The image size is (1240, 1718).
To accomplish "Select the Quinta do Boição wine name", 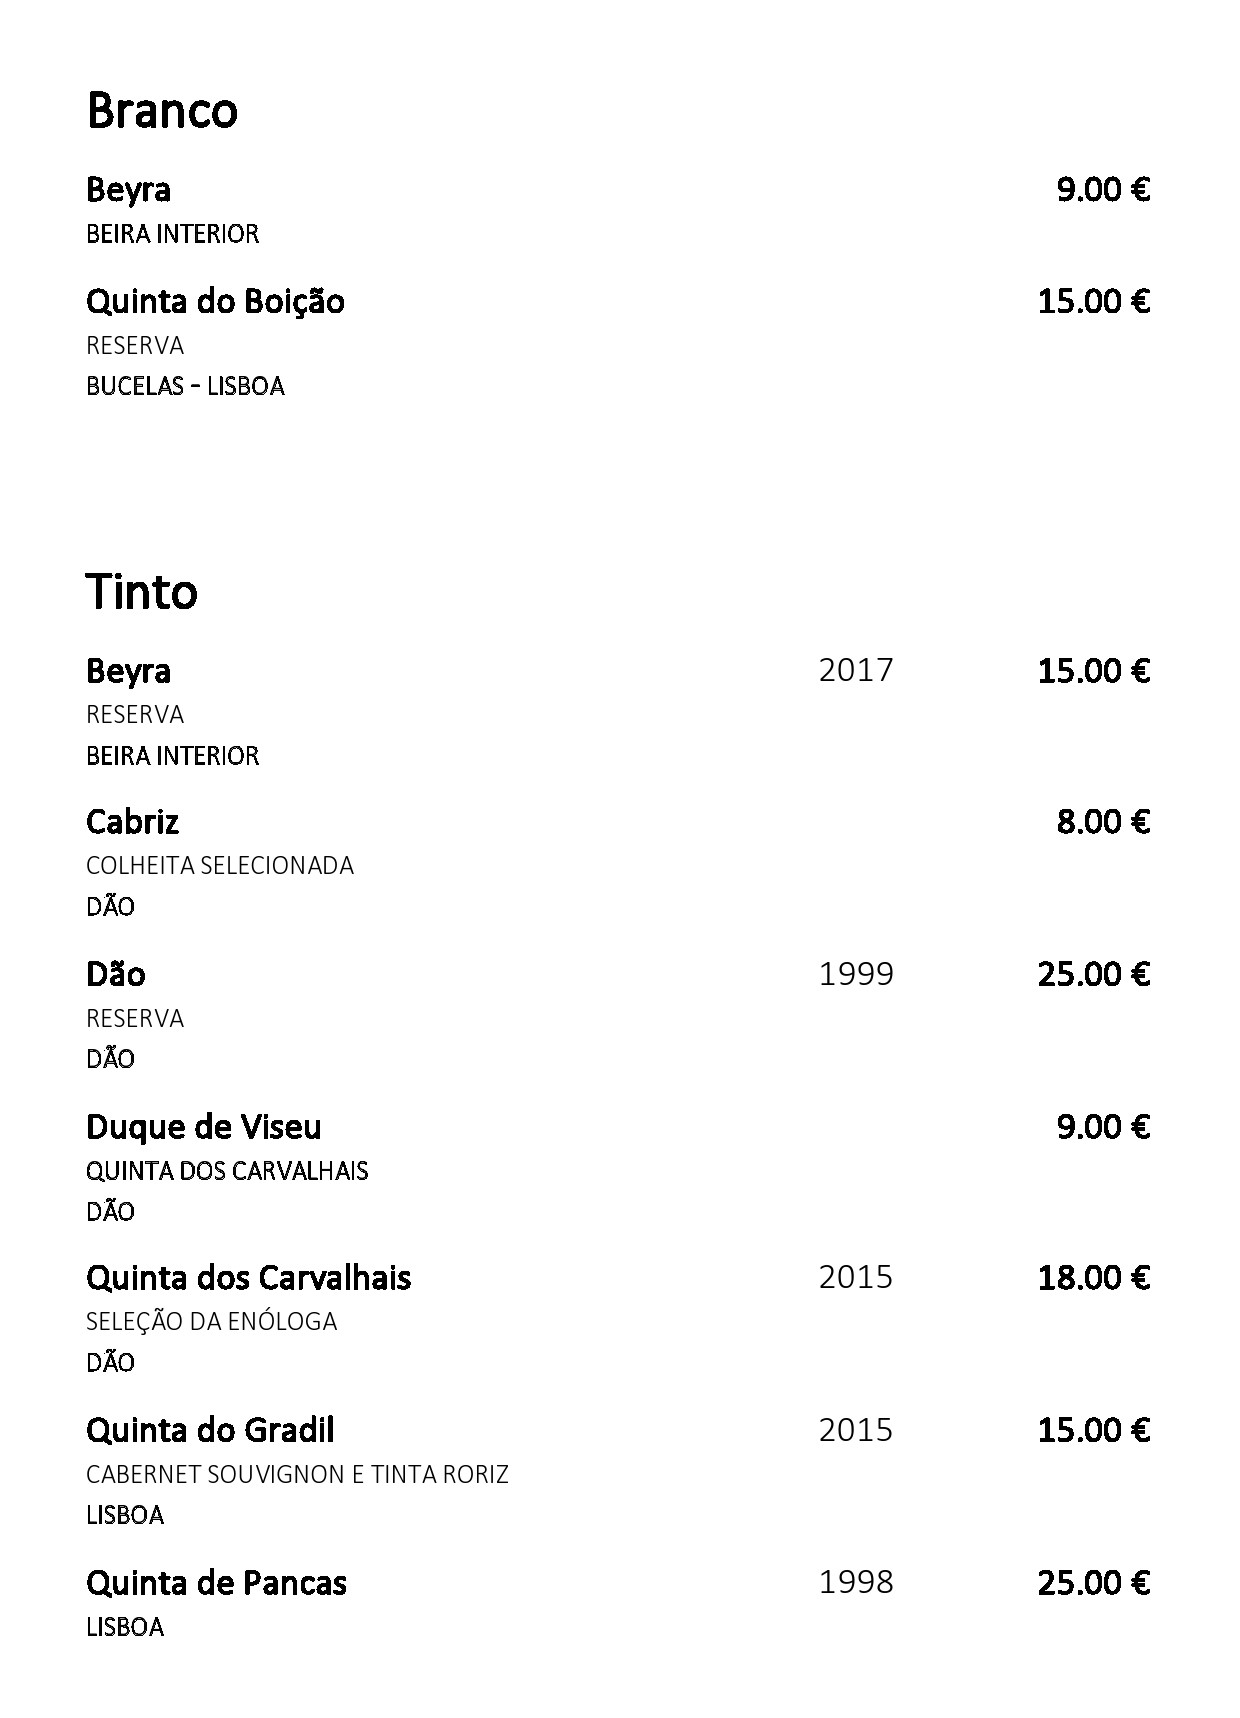I will [x=215, y=301].
